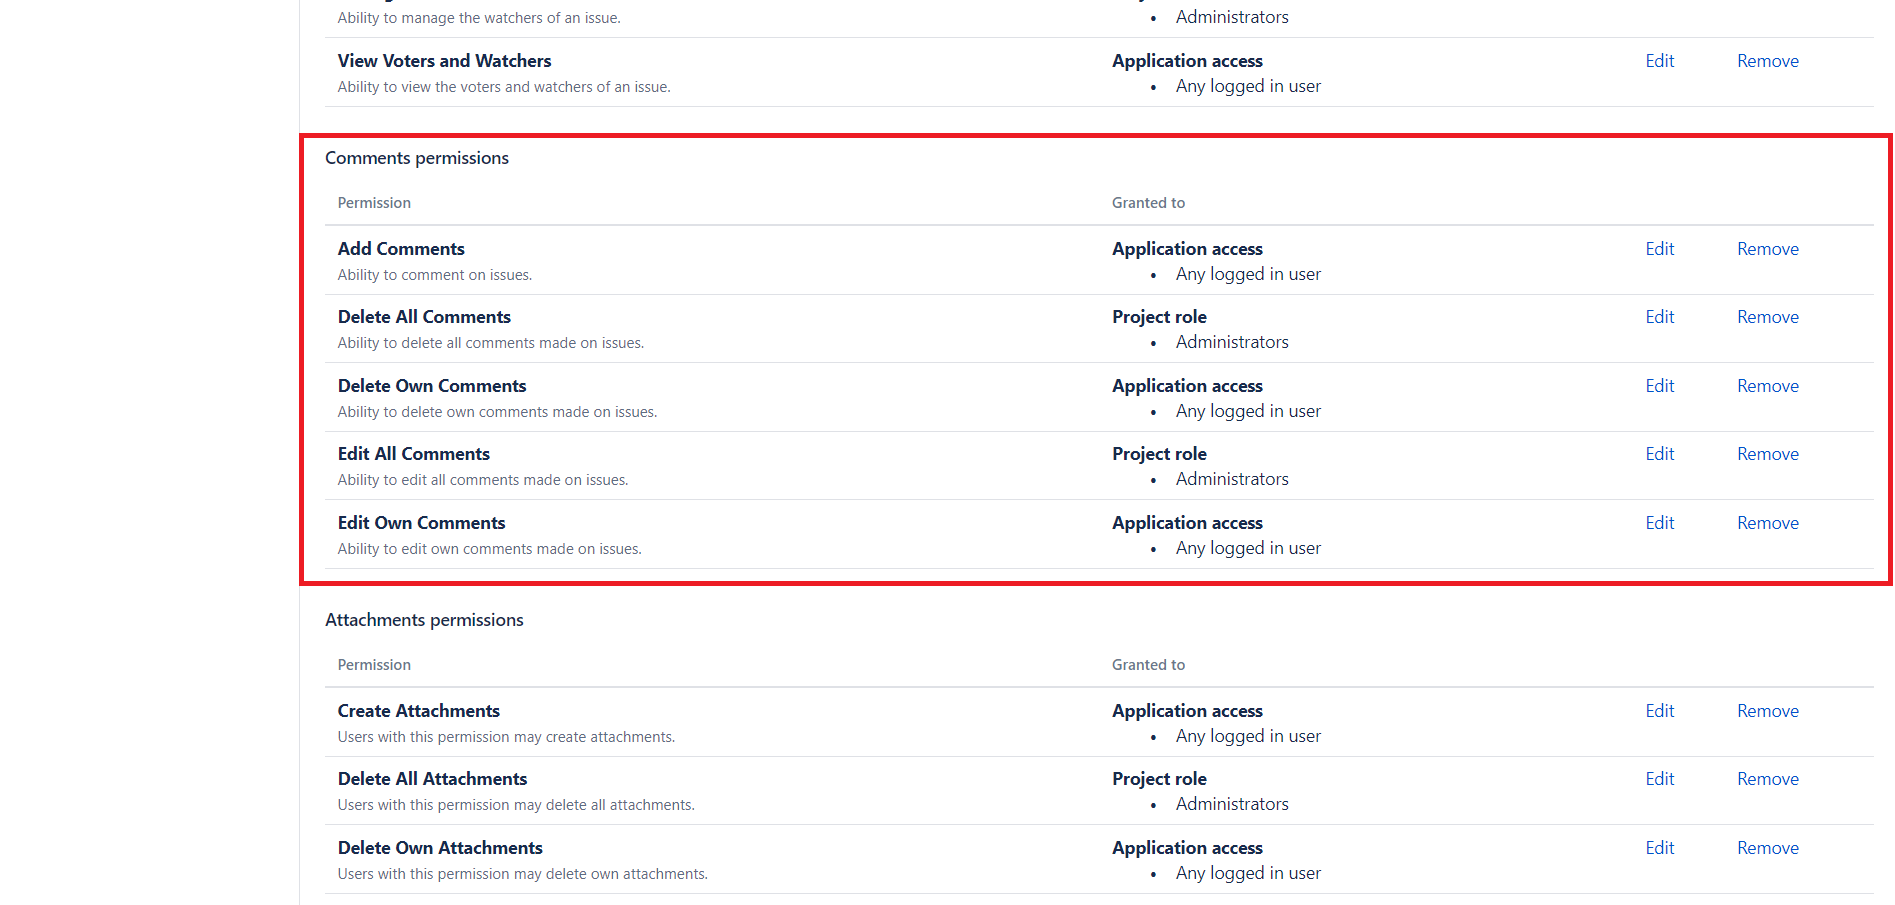Remove the Add Comments permission grant
The height and width of the screenshot is (905, 1895).
tap(1767, 249)
